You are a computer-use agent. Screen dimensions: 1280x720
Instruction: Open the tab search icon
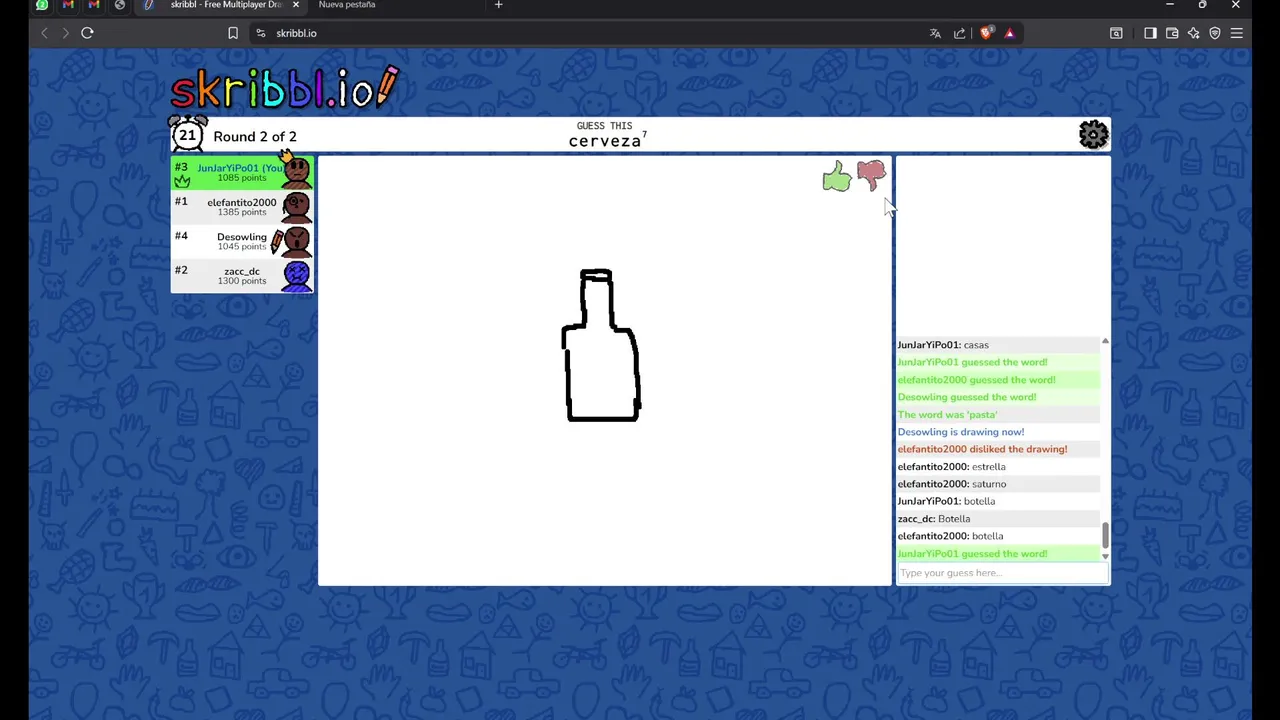pos(1116,33)
